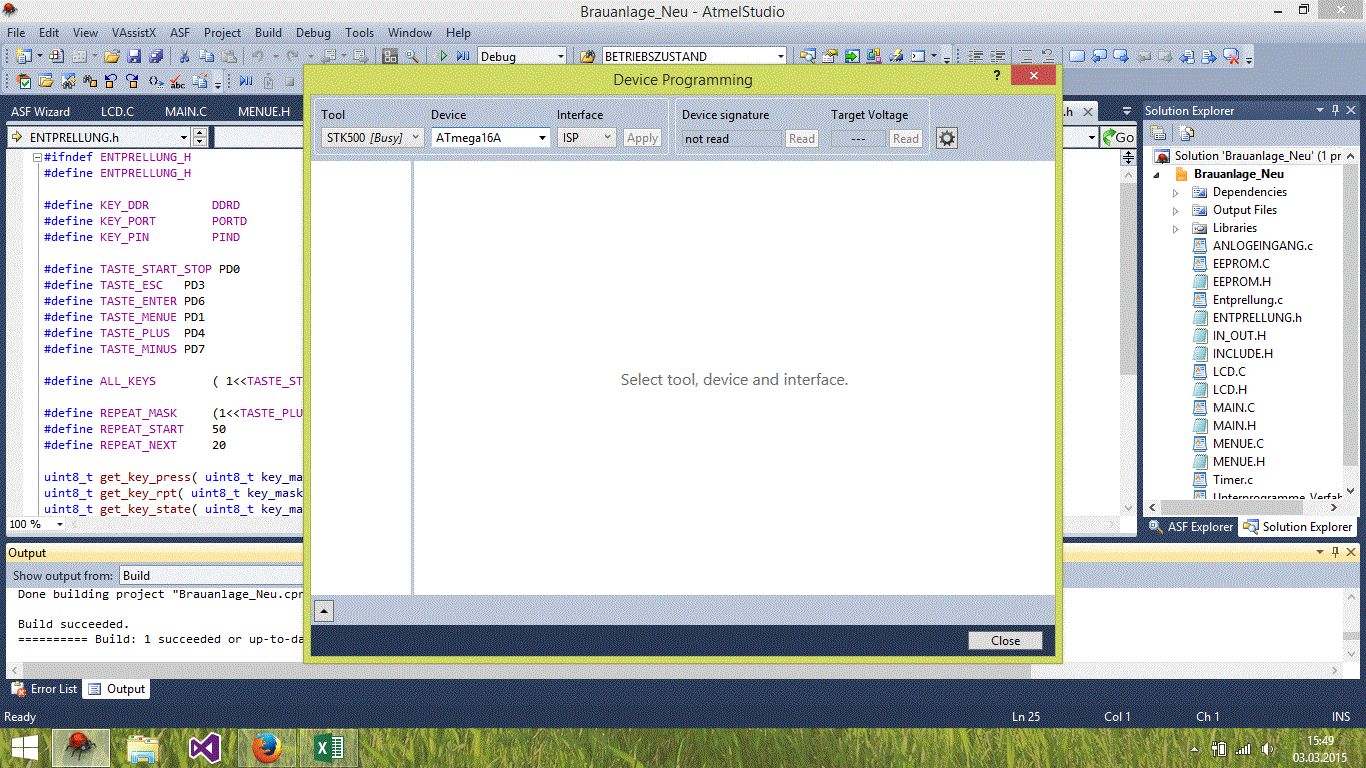Collapse the #ifndef ENTPRELLUNG_H code region
This screenshot has height=768, width=1366.
tap(37, 157)
